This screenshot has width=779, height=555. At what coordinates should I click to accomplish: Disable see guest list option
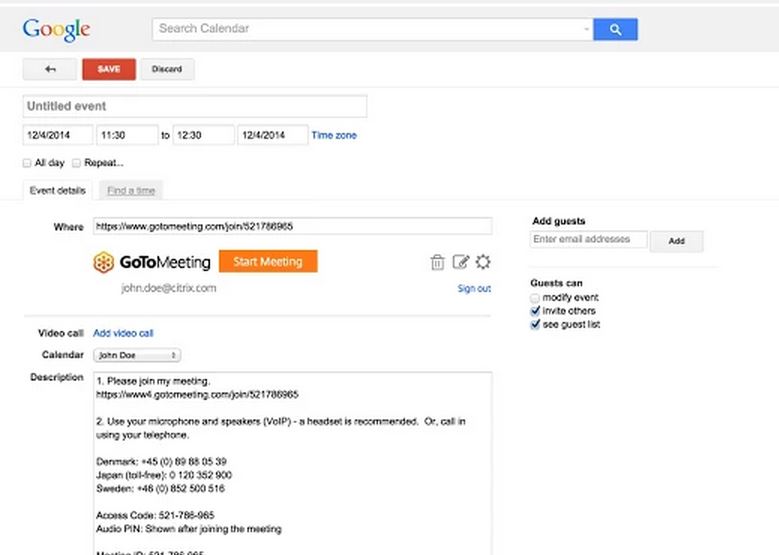tap(535, 324)
